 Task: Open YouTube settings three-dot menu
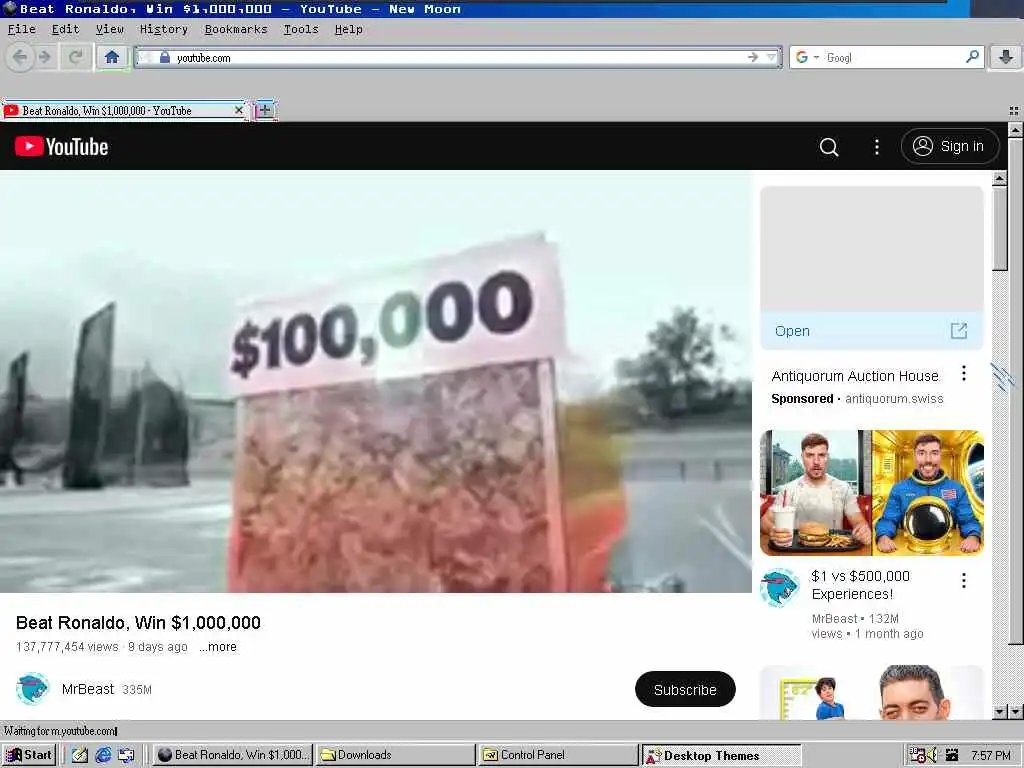[876, 147]
